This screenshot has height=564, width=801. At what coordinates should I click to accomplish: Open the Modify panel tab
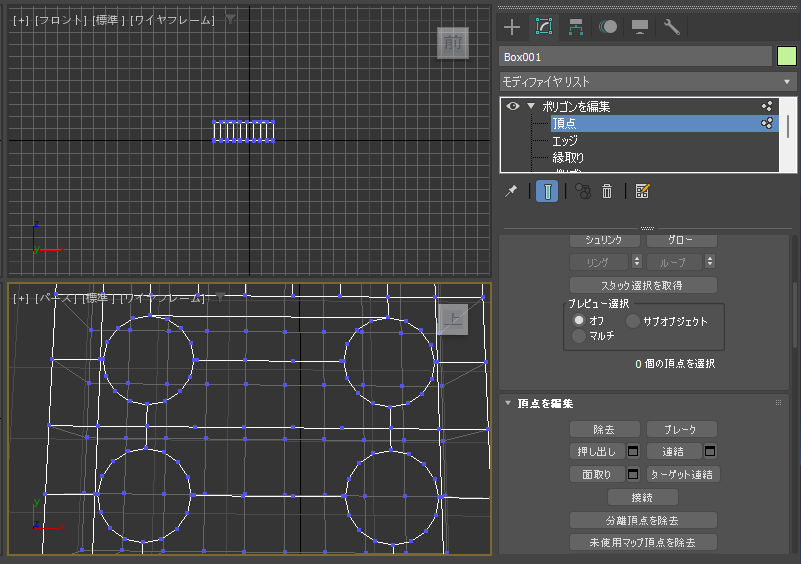click(544, 27)
